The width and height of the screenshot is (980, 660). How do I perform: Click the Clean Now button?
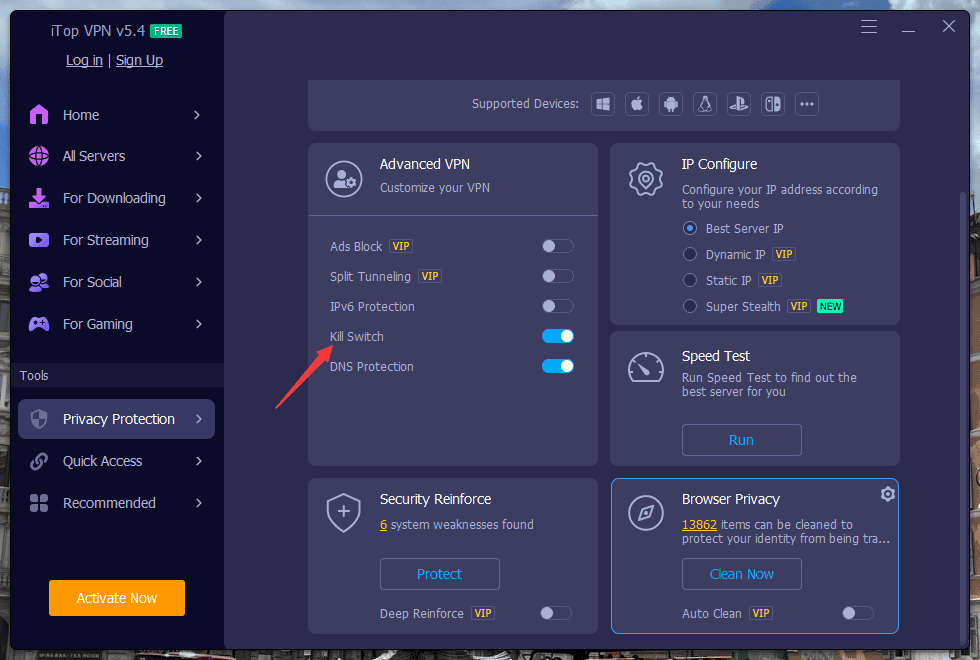point(741,574)
